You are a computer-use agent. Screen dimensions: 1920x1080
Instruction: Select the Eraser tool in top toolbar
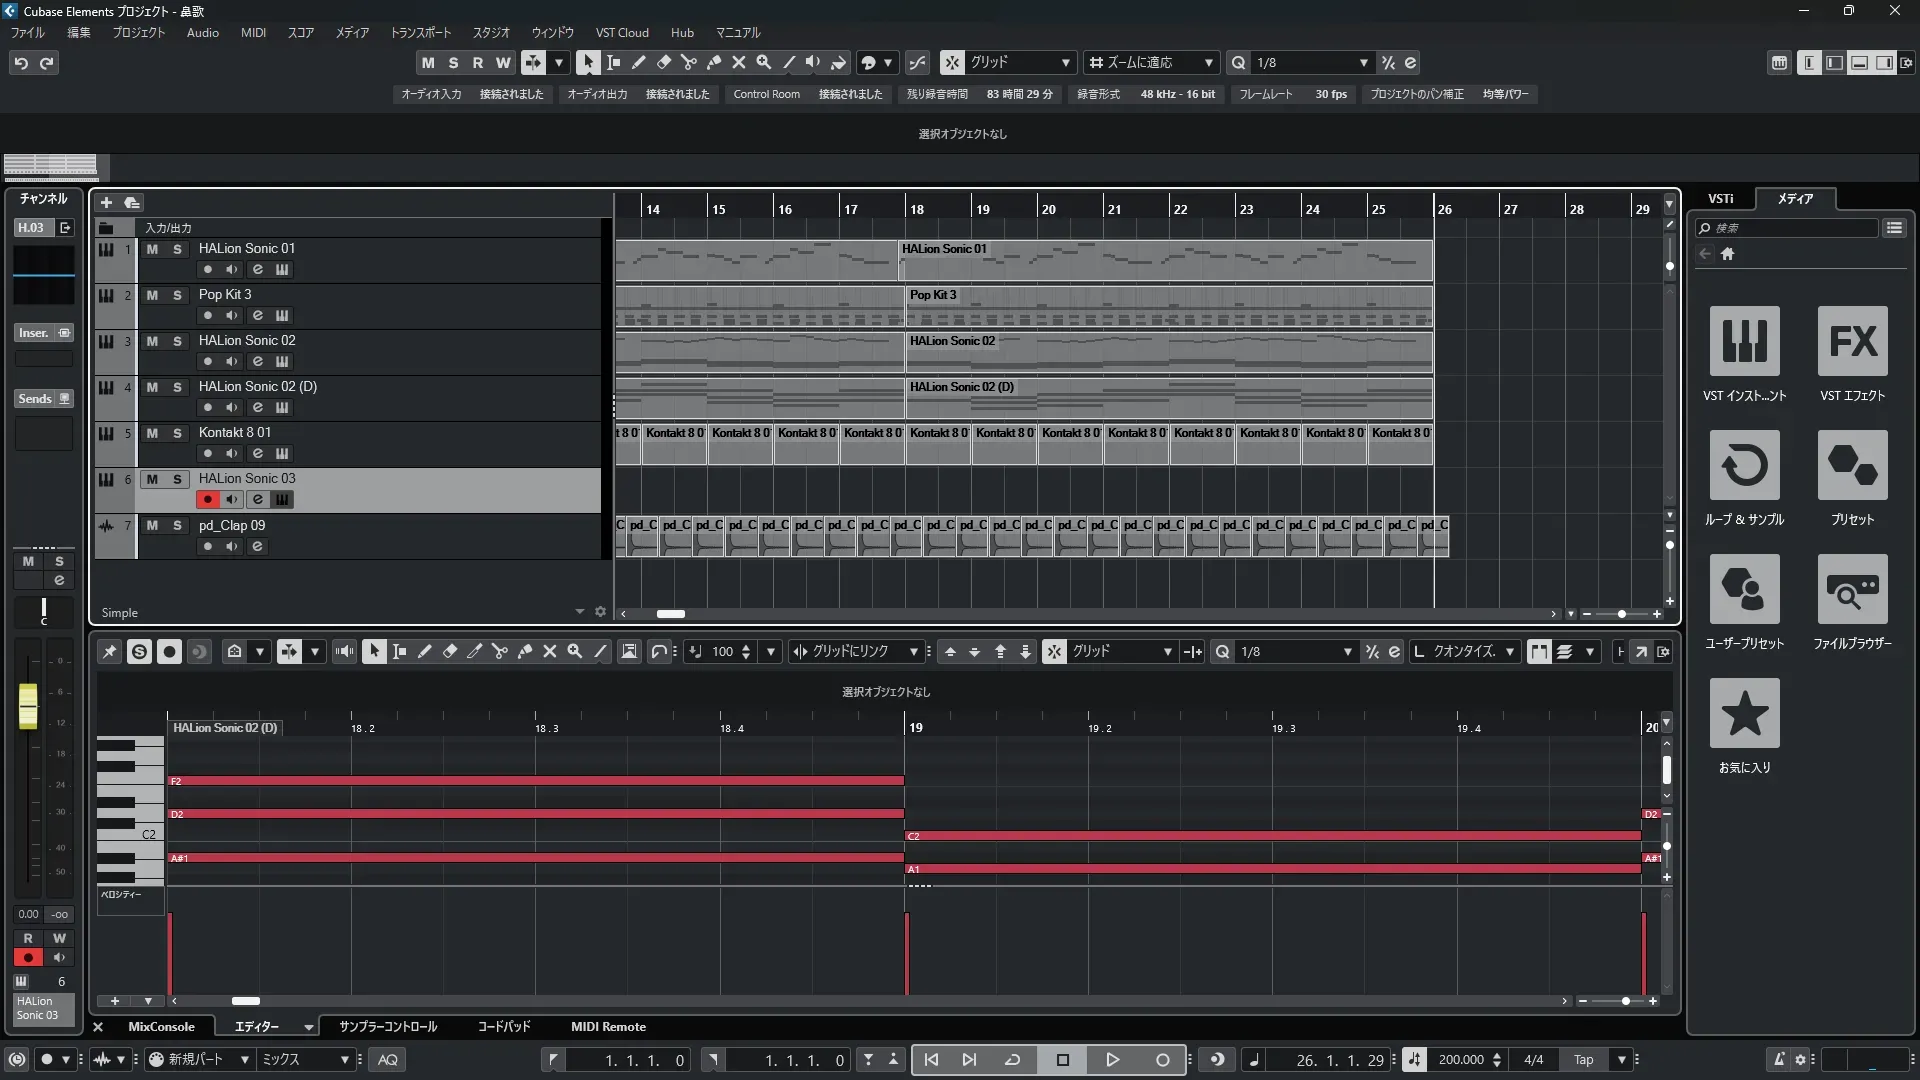(663, 62)
